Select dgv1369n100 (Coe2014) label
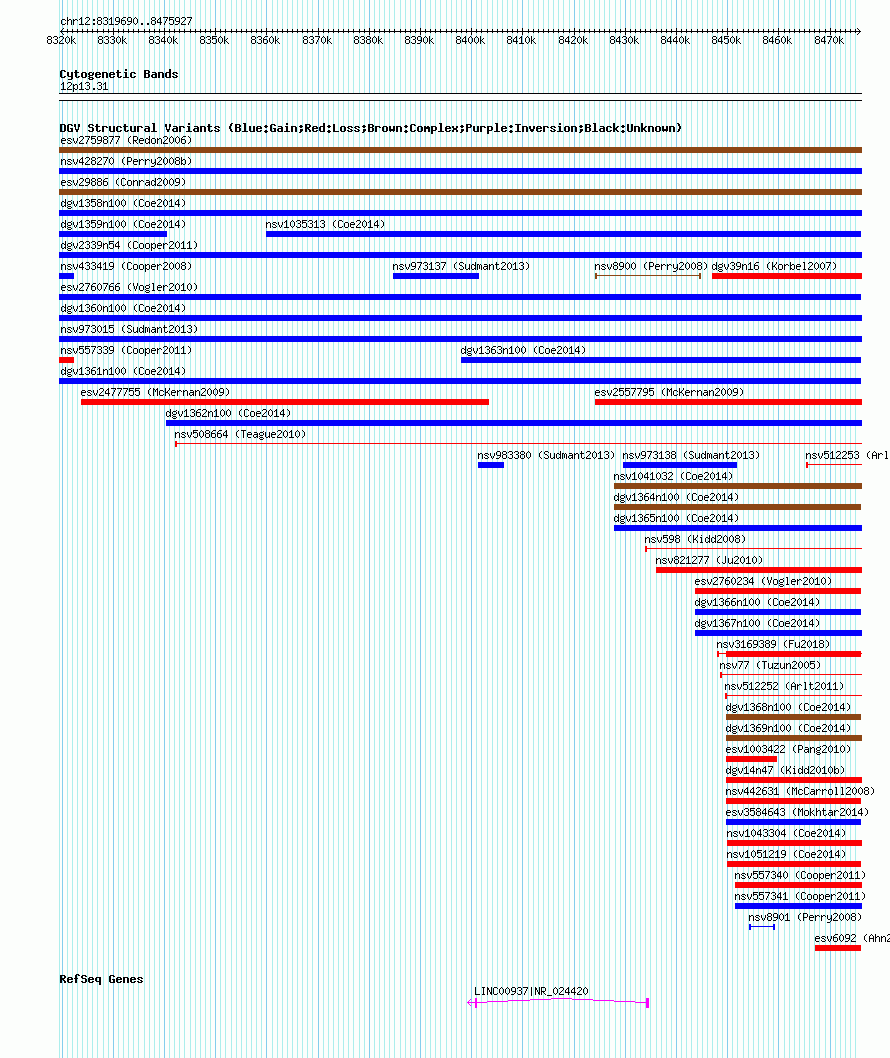 [x=788, y=727]
